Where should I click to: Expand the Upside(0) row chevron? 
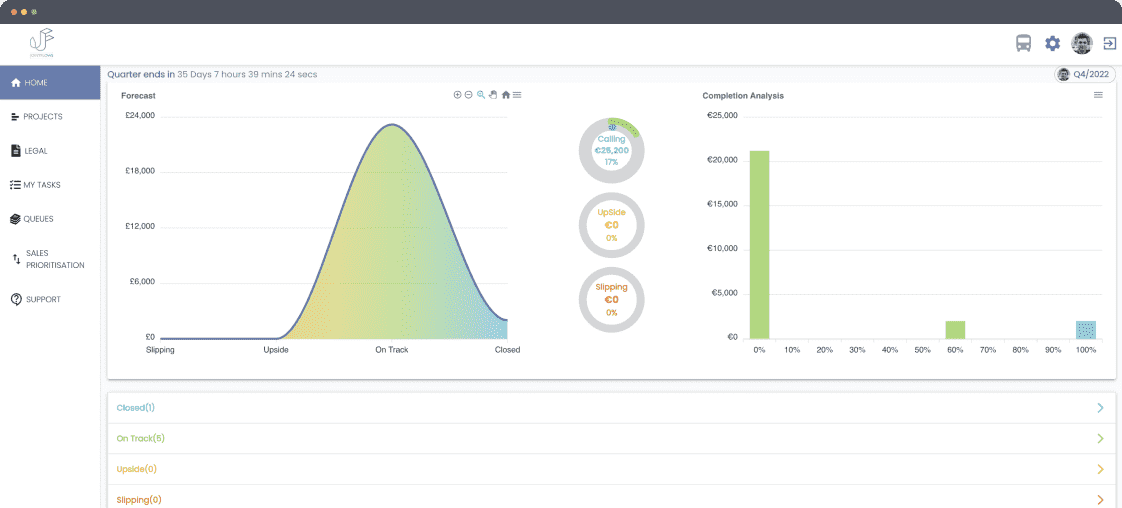1100,469
